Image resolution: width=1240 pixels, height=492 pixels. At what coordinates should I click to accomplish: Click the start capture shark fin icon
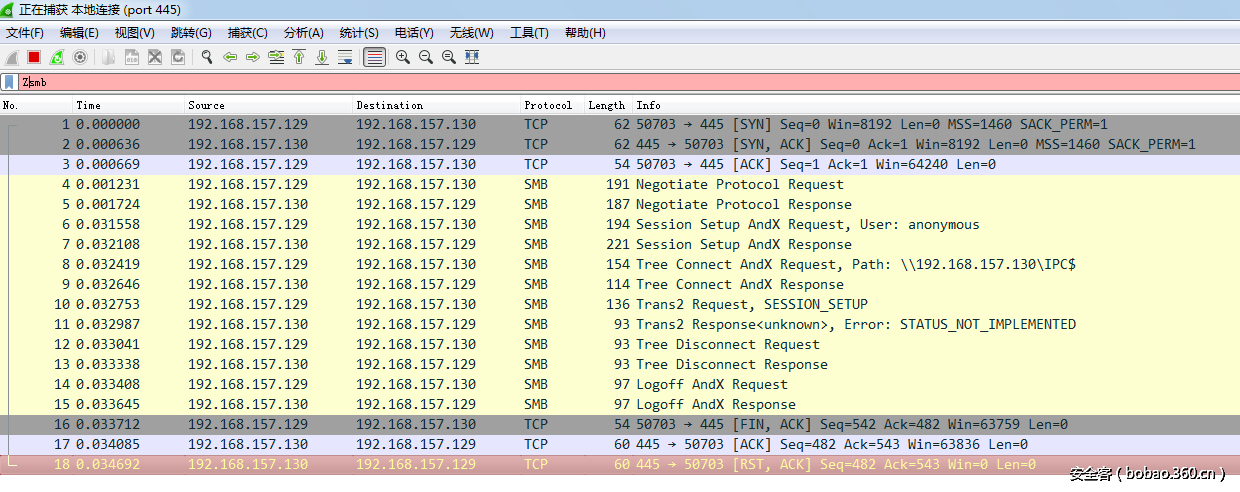click(12, 57)
